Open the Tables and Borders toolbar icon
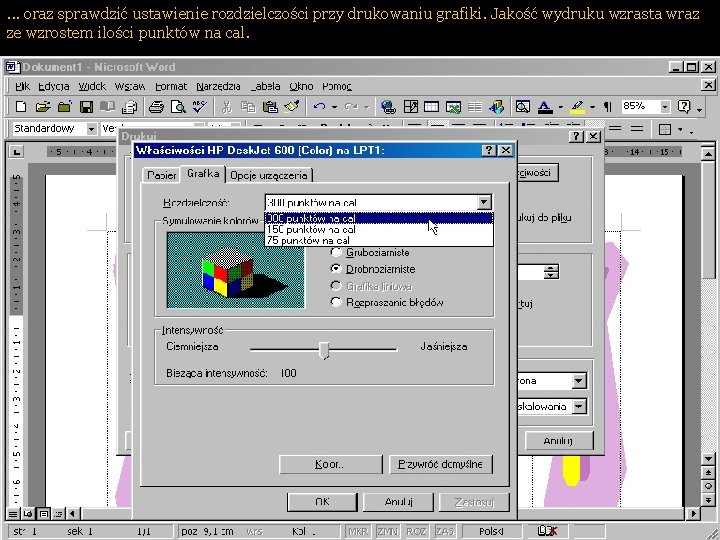 click(x=411, y=107)
